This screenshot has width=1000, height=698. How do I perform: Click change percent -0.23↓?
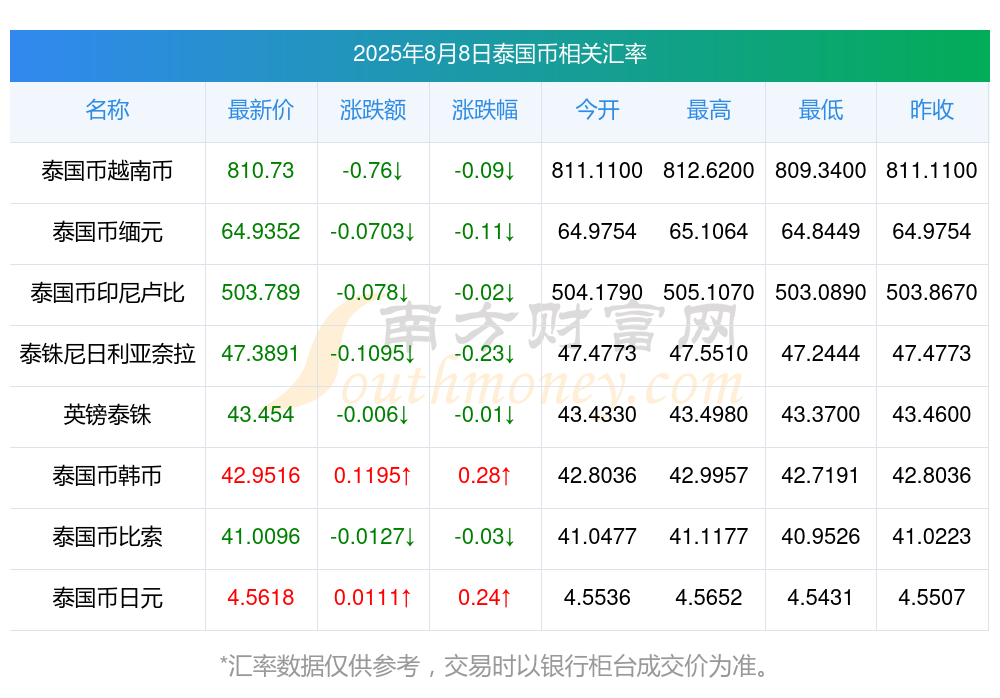tap(485, 353)
